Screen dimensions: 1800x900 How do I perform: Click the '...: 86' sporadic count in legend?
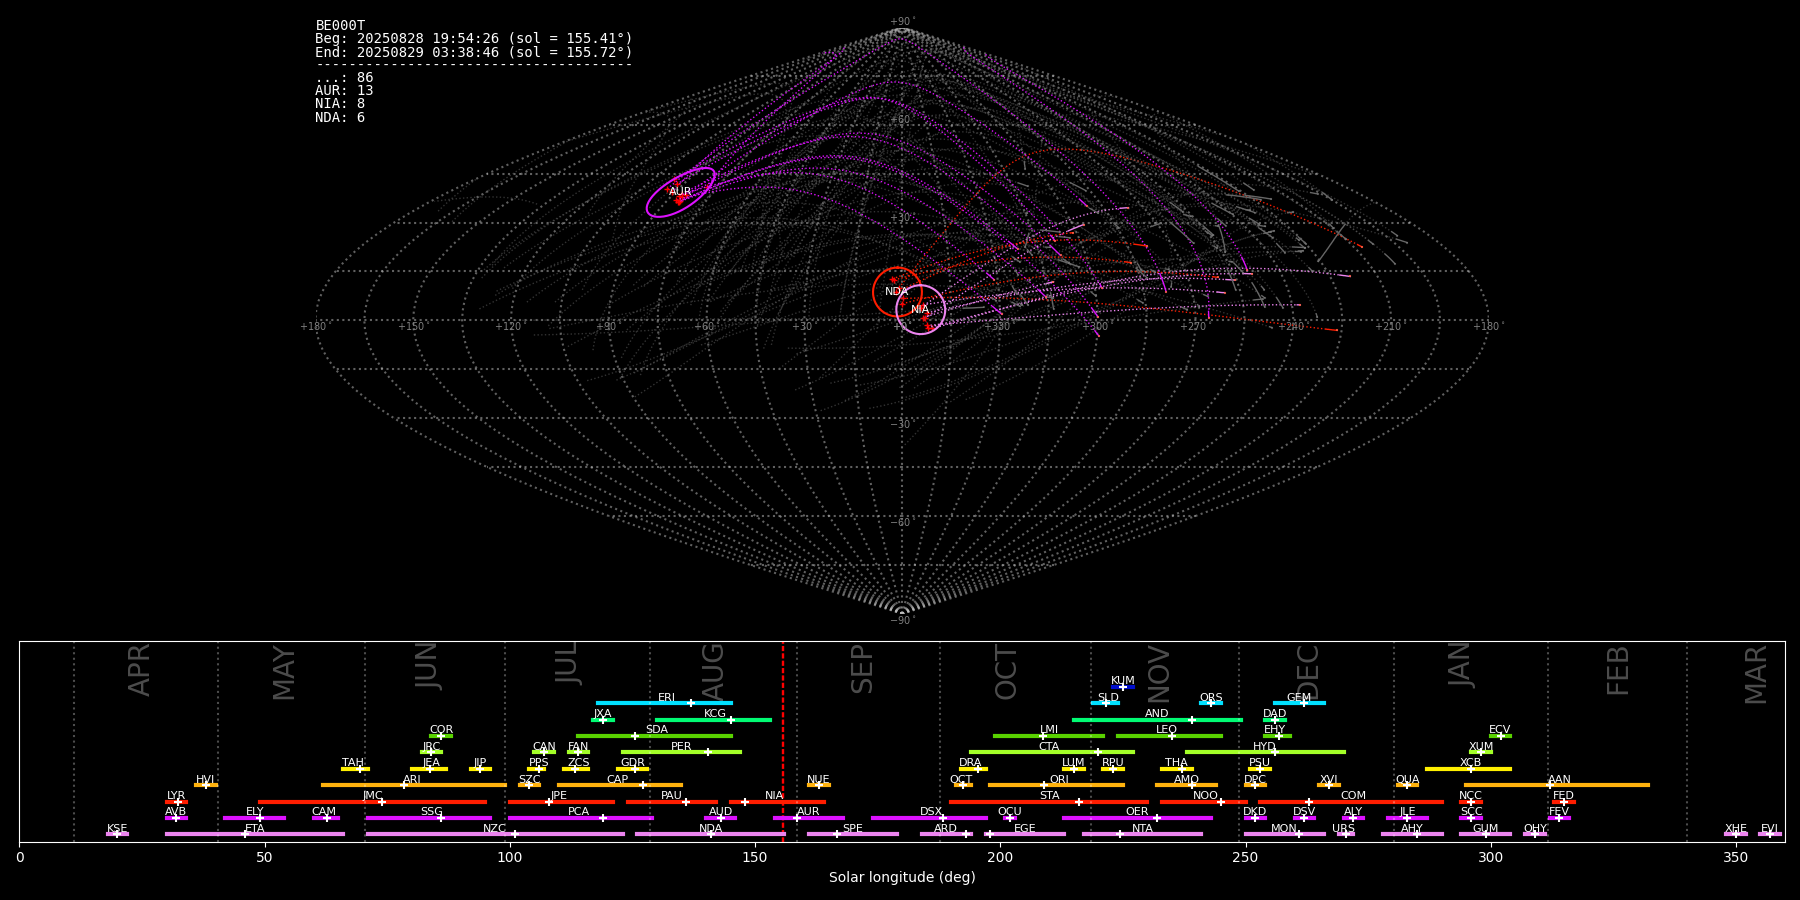[344, 78]
